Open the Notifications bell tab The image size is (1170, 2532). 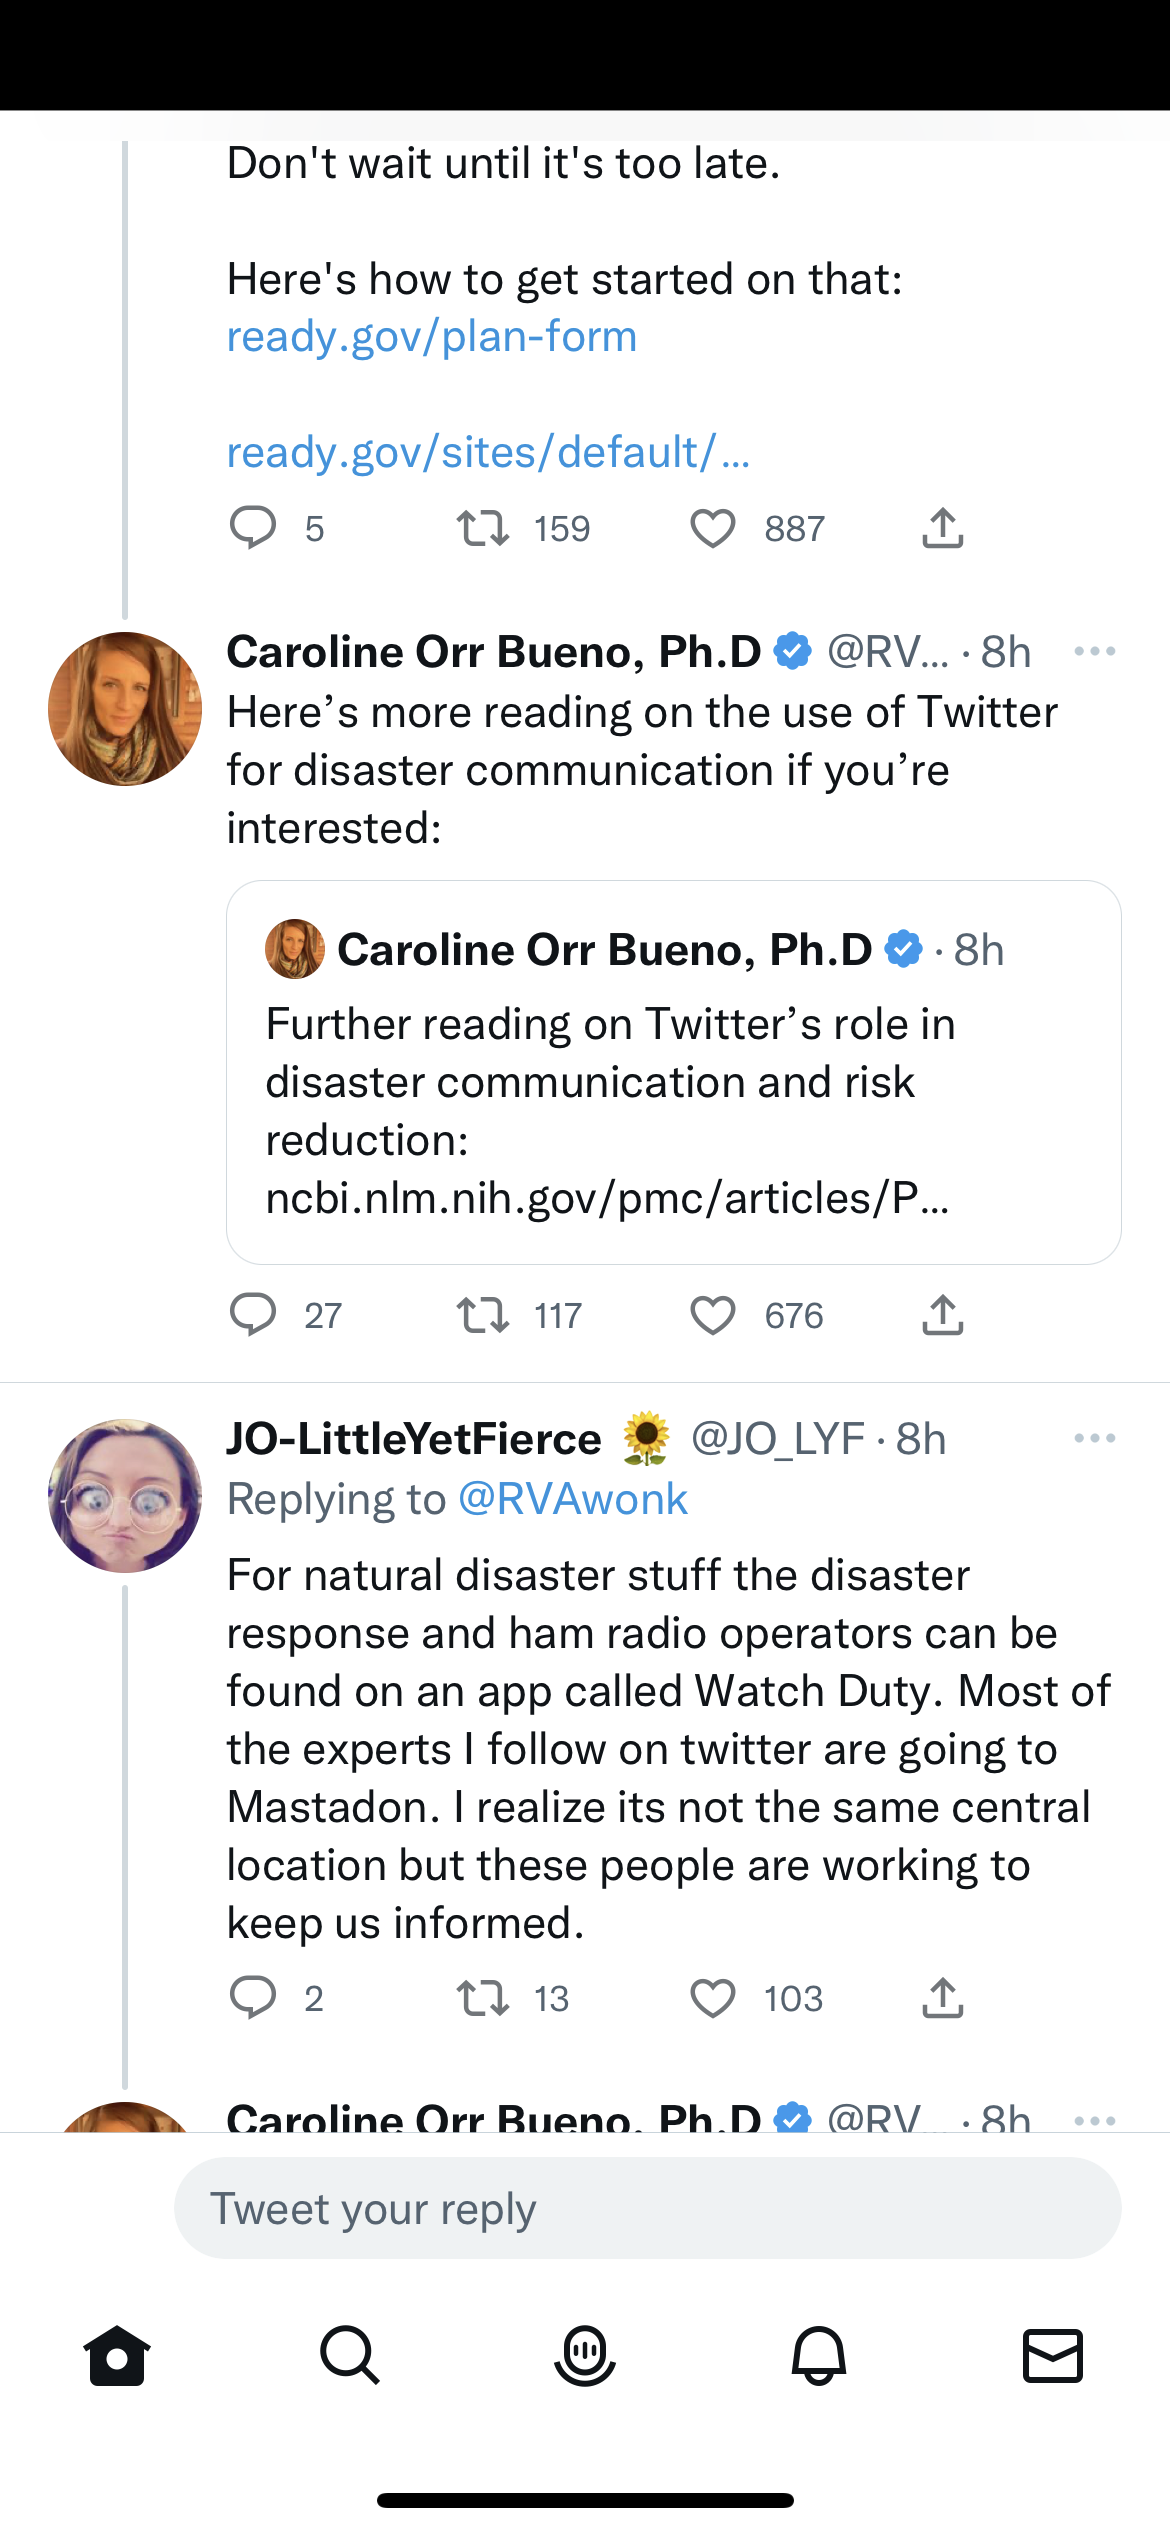[x=819, y=2356]
